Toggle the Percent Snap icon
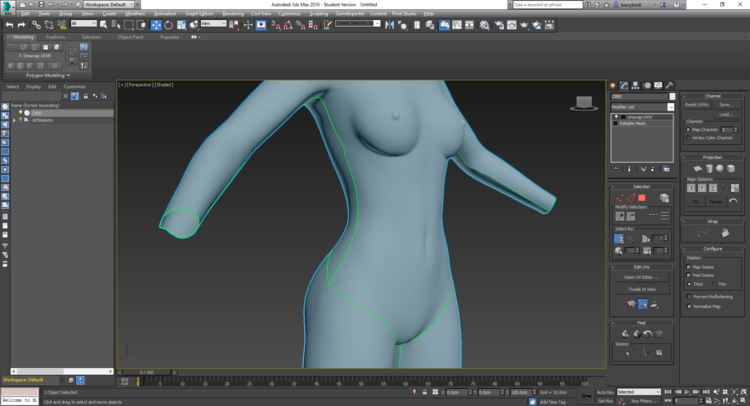750x406 pixels. tap(301, 25)
